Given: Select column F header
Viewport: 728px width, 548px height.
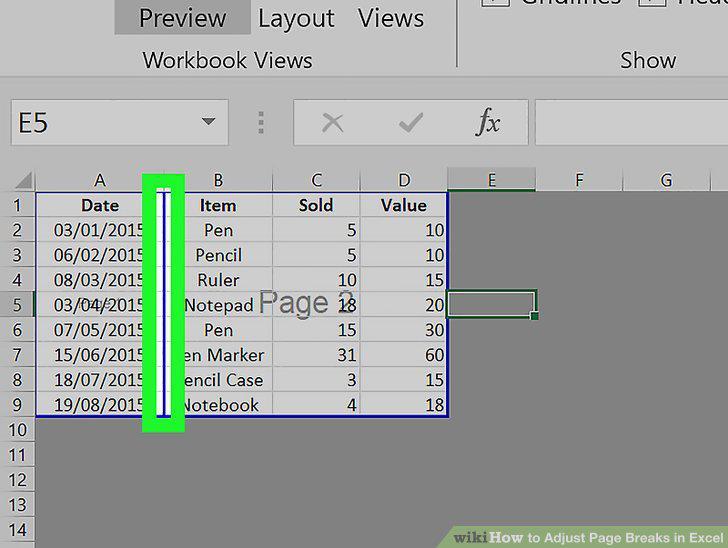Looking at the screenshot, I should [579, 180].
